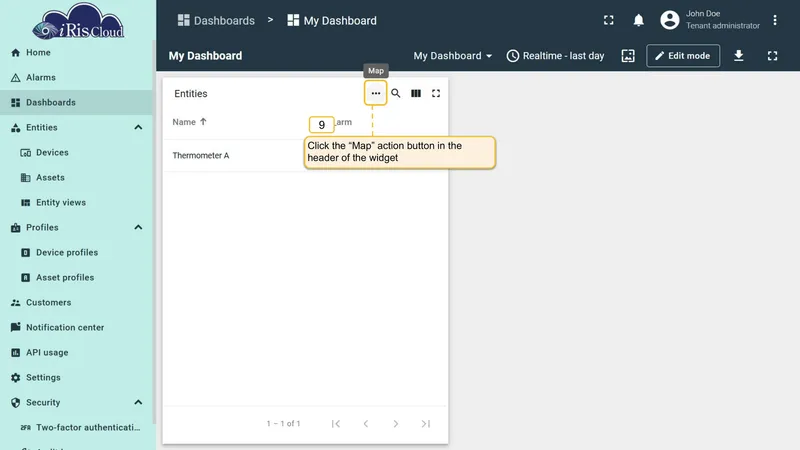Select the Thermometer A row

click(305, 156)
